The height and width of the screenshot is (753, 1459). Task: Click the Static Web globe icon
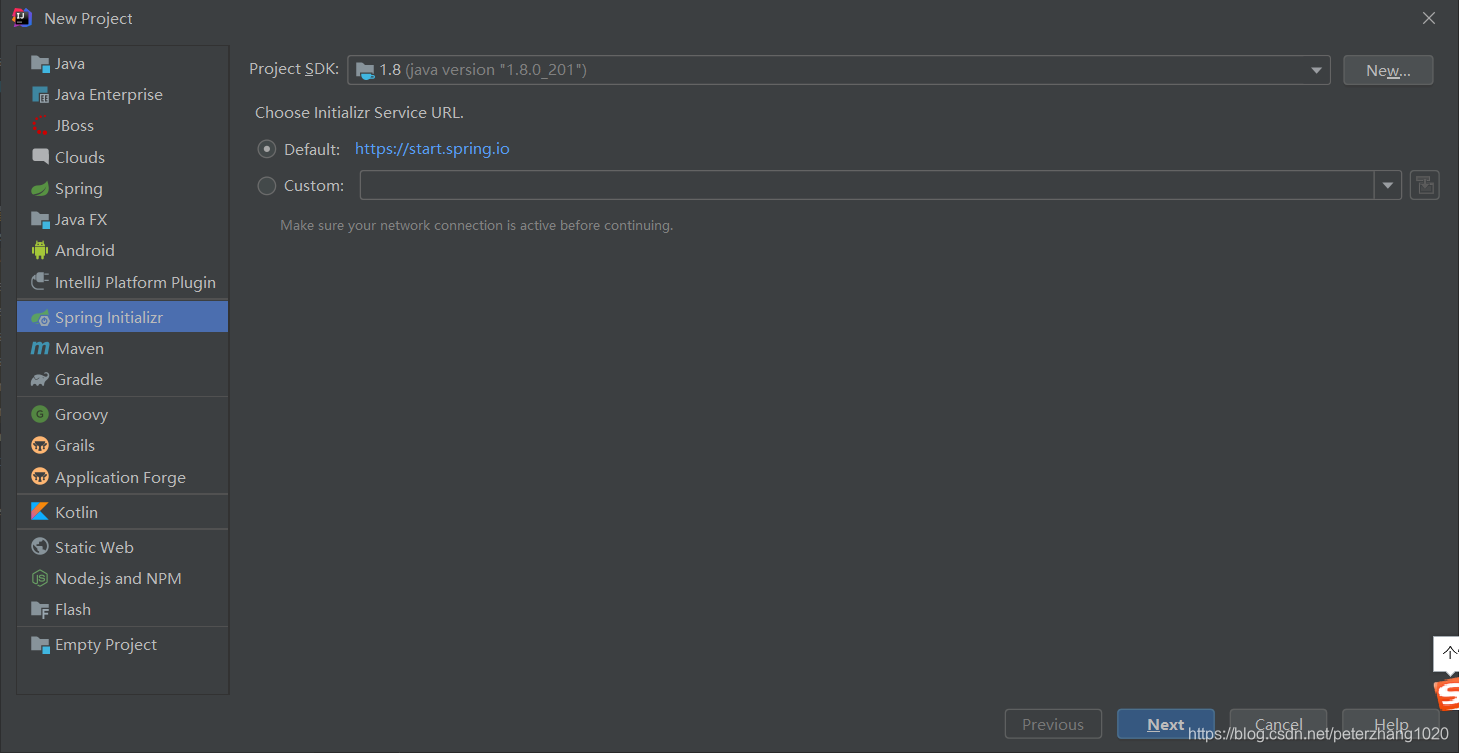click(40, 547)
